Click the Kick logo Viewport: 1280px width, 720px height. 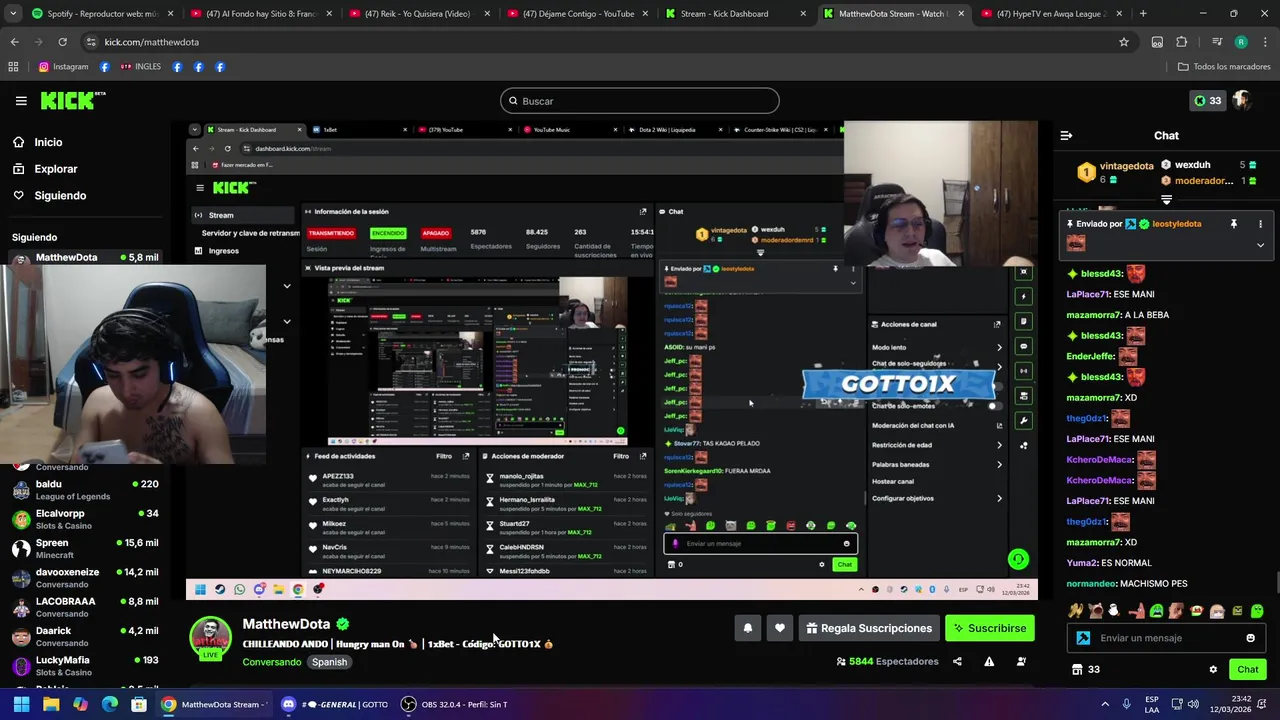72,100
